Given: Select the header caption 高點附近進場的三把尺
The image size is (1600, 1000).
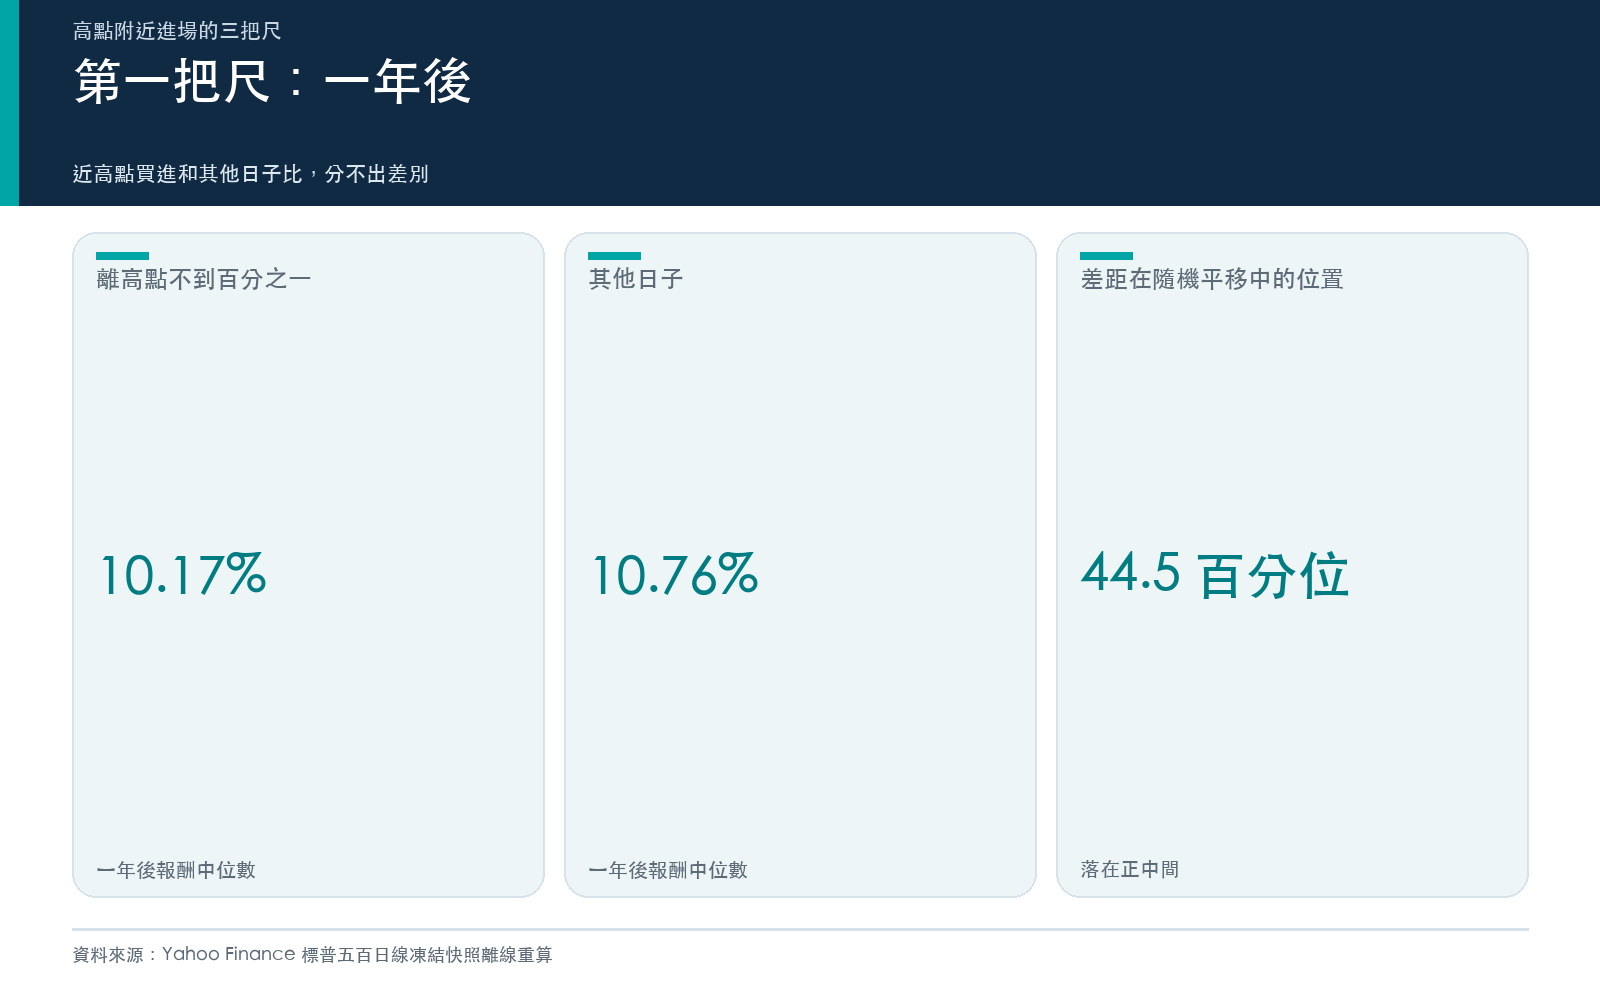Looking at the screenshot, I should point(177,31).
